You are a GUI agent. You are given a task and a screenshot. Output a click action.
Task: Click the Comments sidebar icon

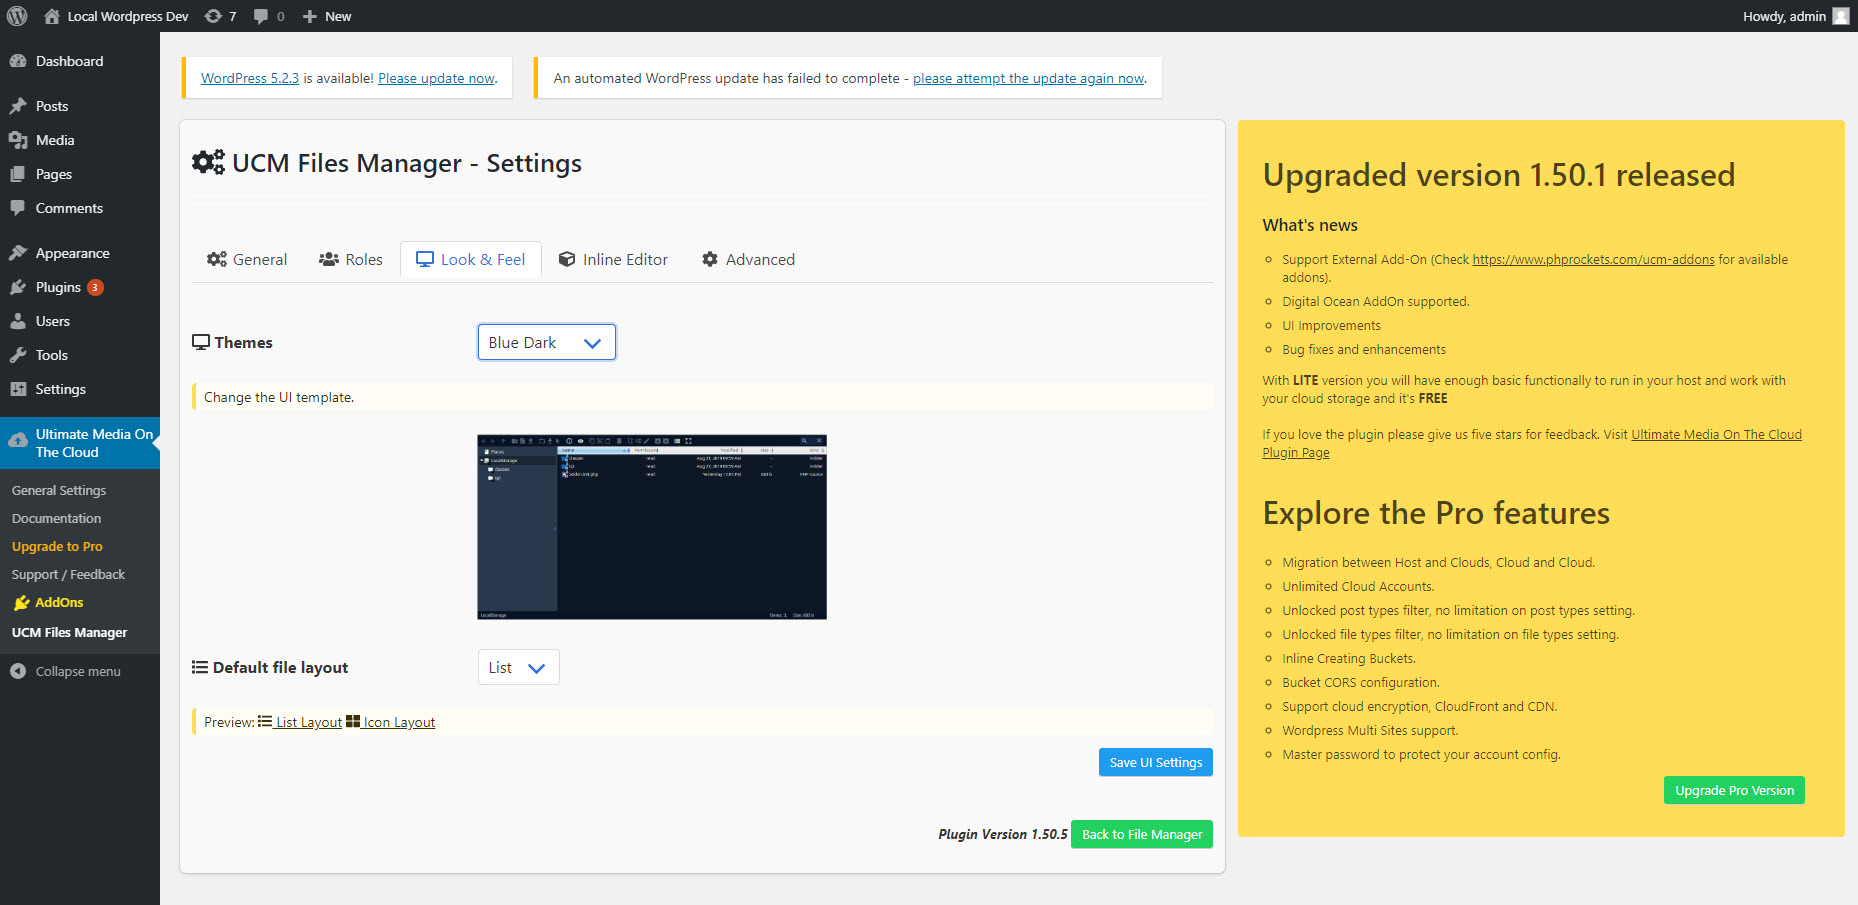[18, 208]
